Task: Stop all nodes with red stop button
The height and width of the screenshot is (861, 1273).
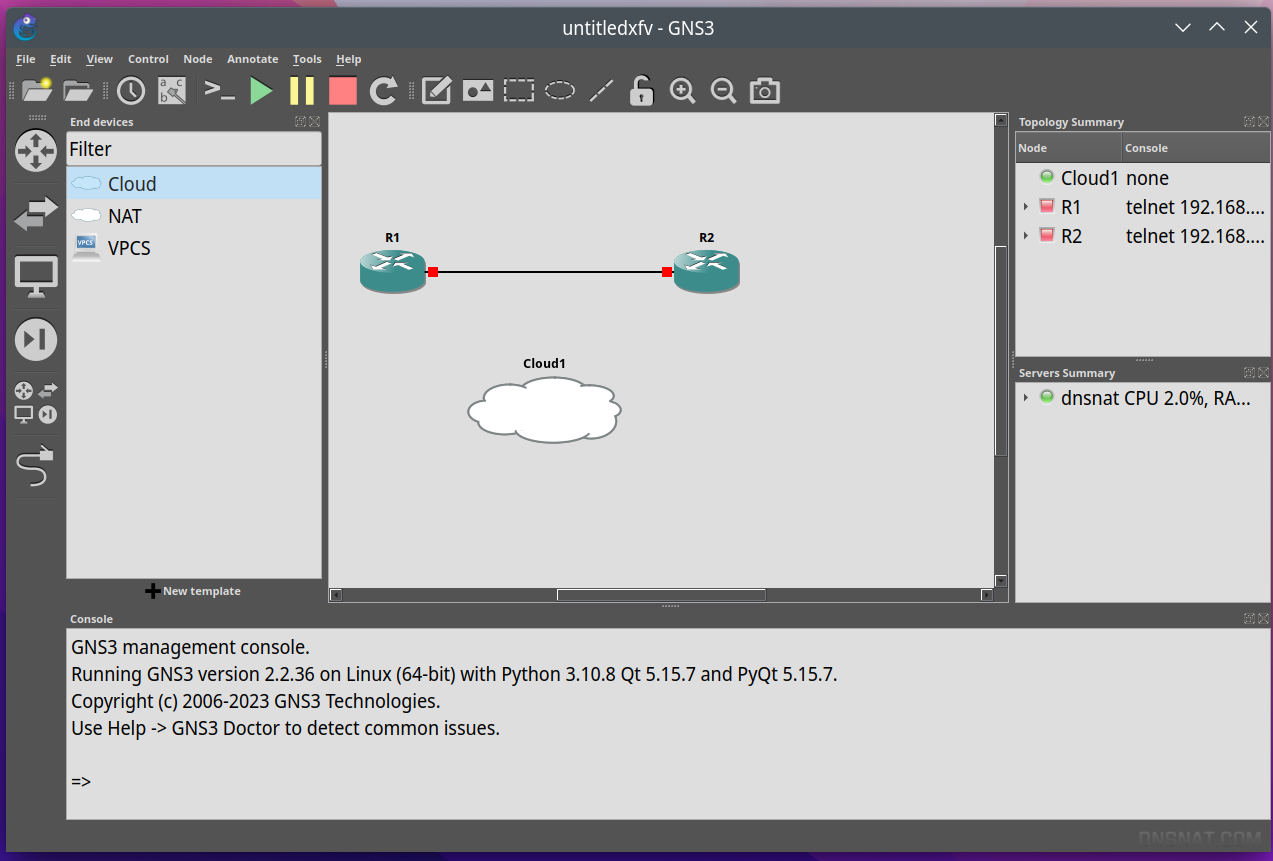Action: (343, 91)
